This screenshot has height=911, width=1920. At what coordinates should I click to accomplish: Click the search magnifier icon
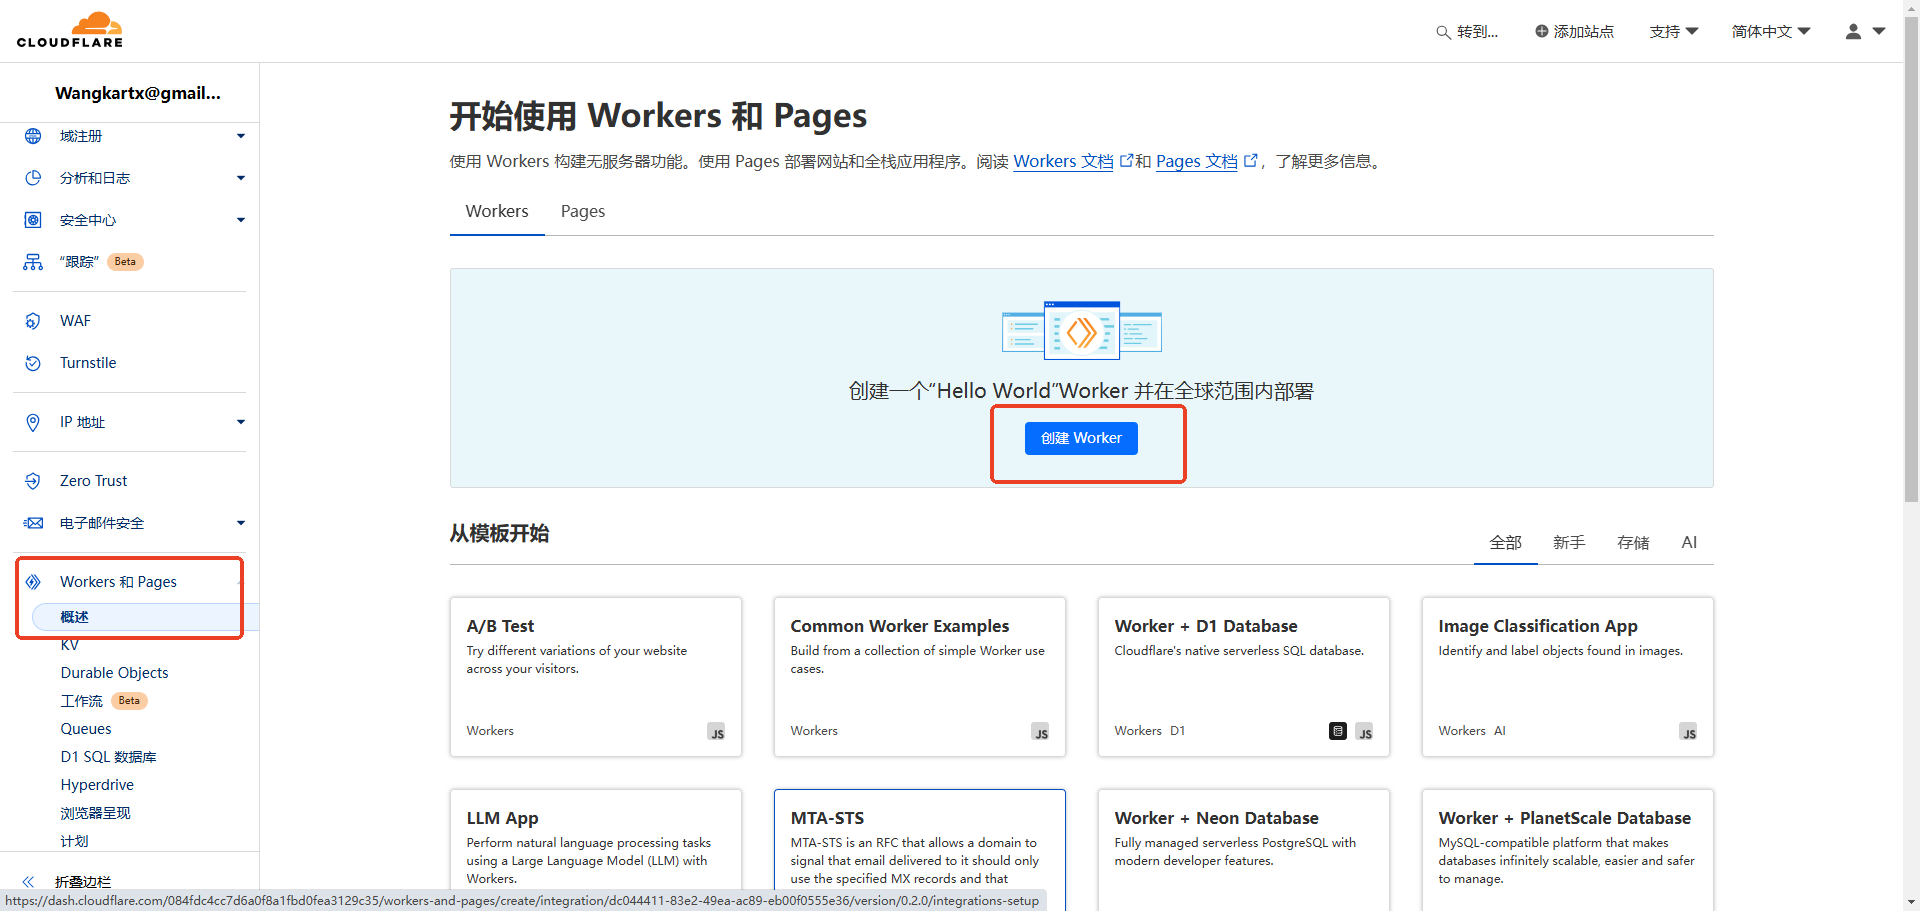(x=1443, y=32)
